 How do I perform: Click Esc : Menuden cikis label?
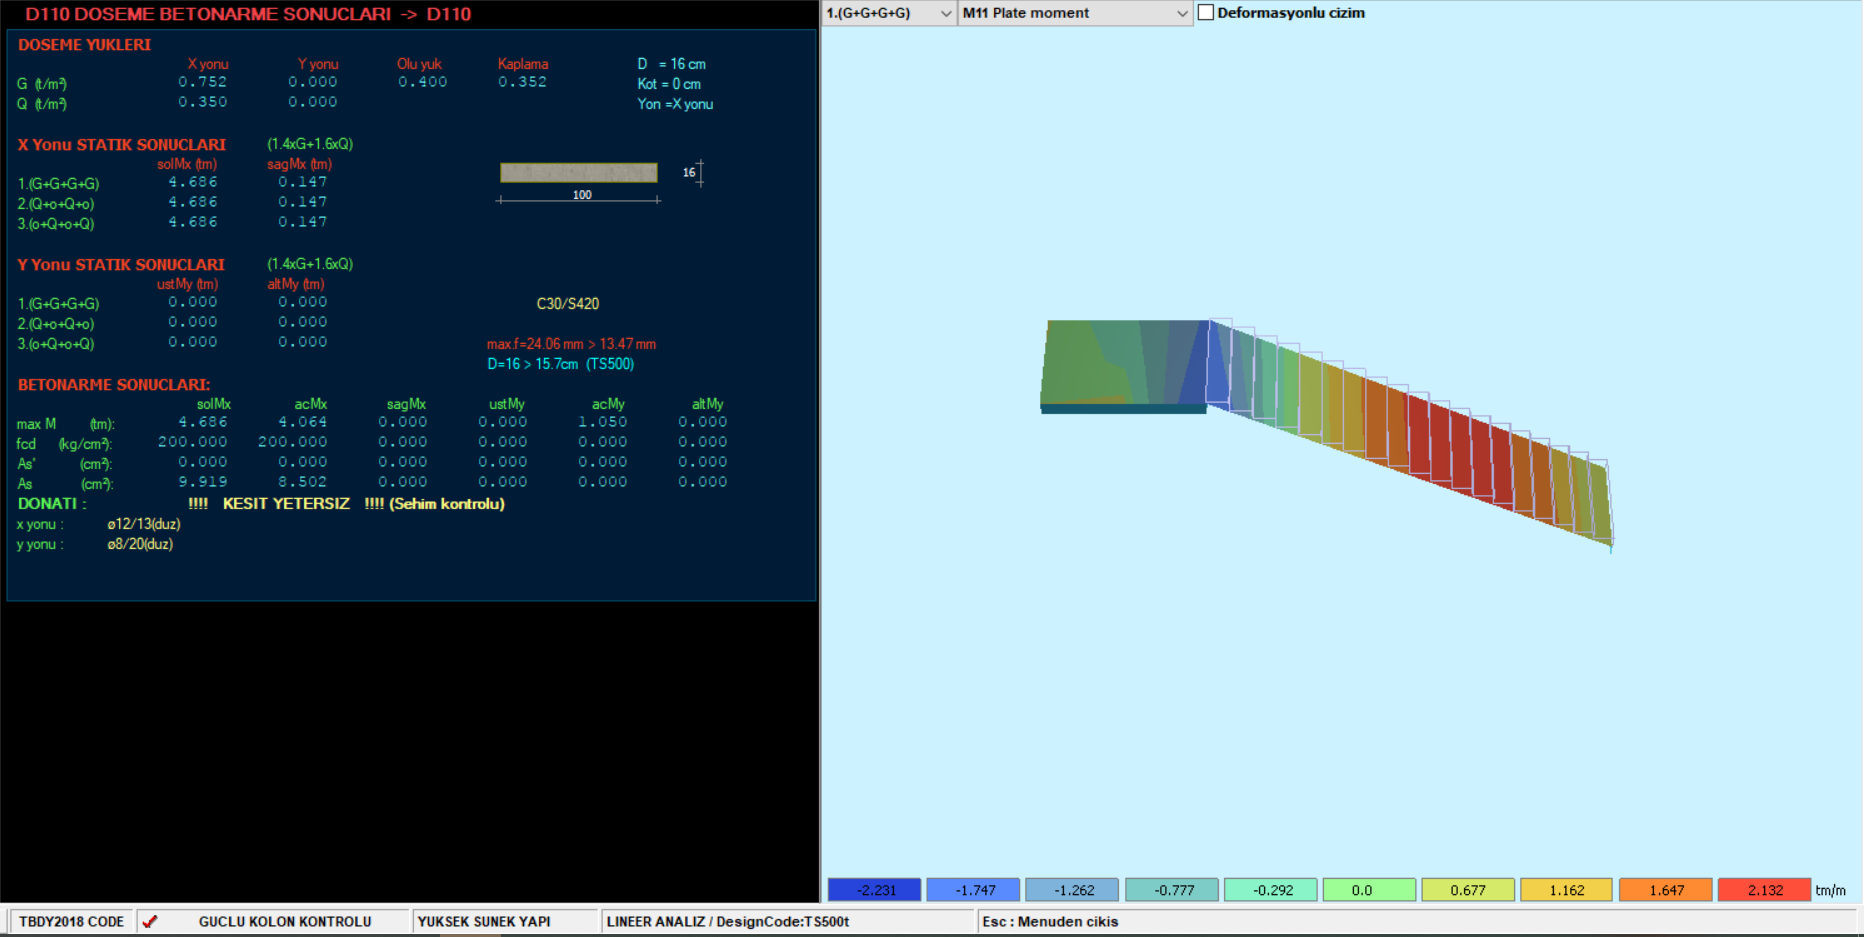pos(1050,921)
